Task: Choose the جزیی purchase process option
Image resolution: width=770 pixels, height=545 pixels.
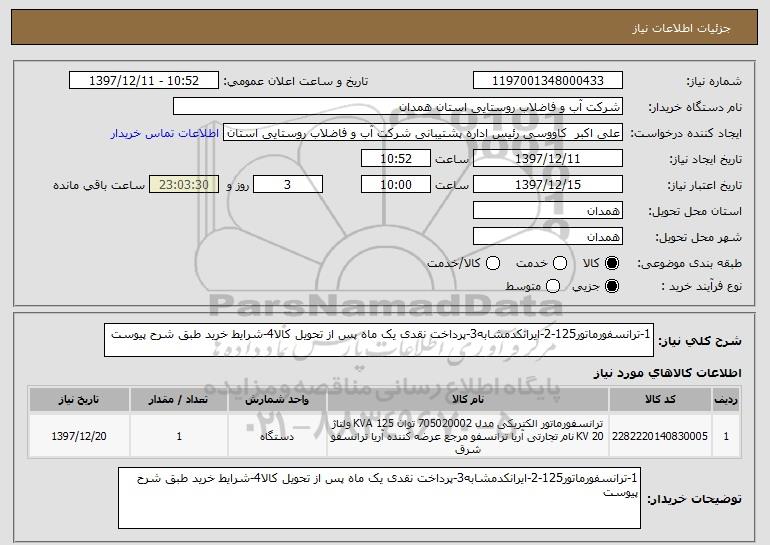Action: pos(612,286)
